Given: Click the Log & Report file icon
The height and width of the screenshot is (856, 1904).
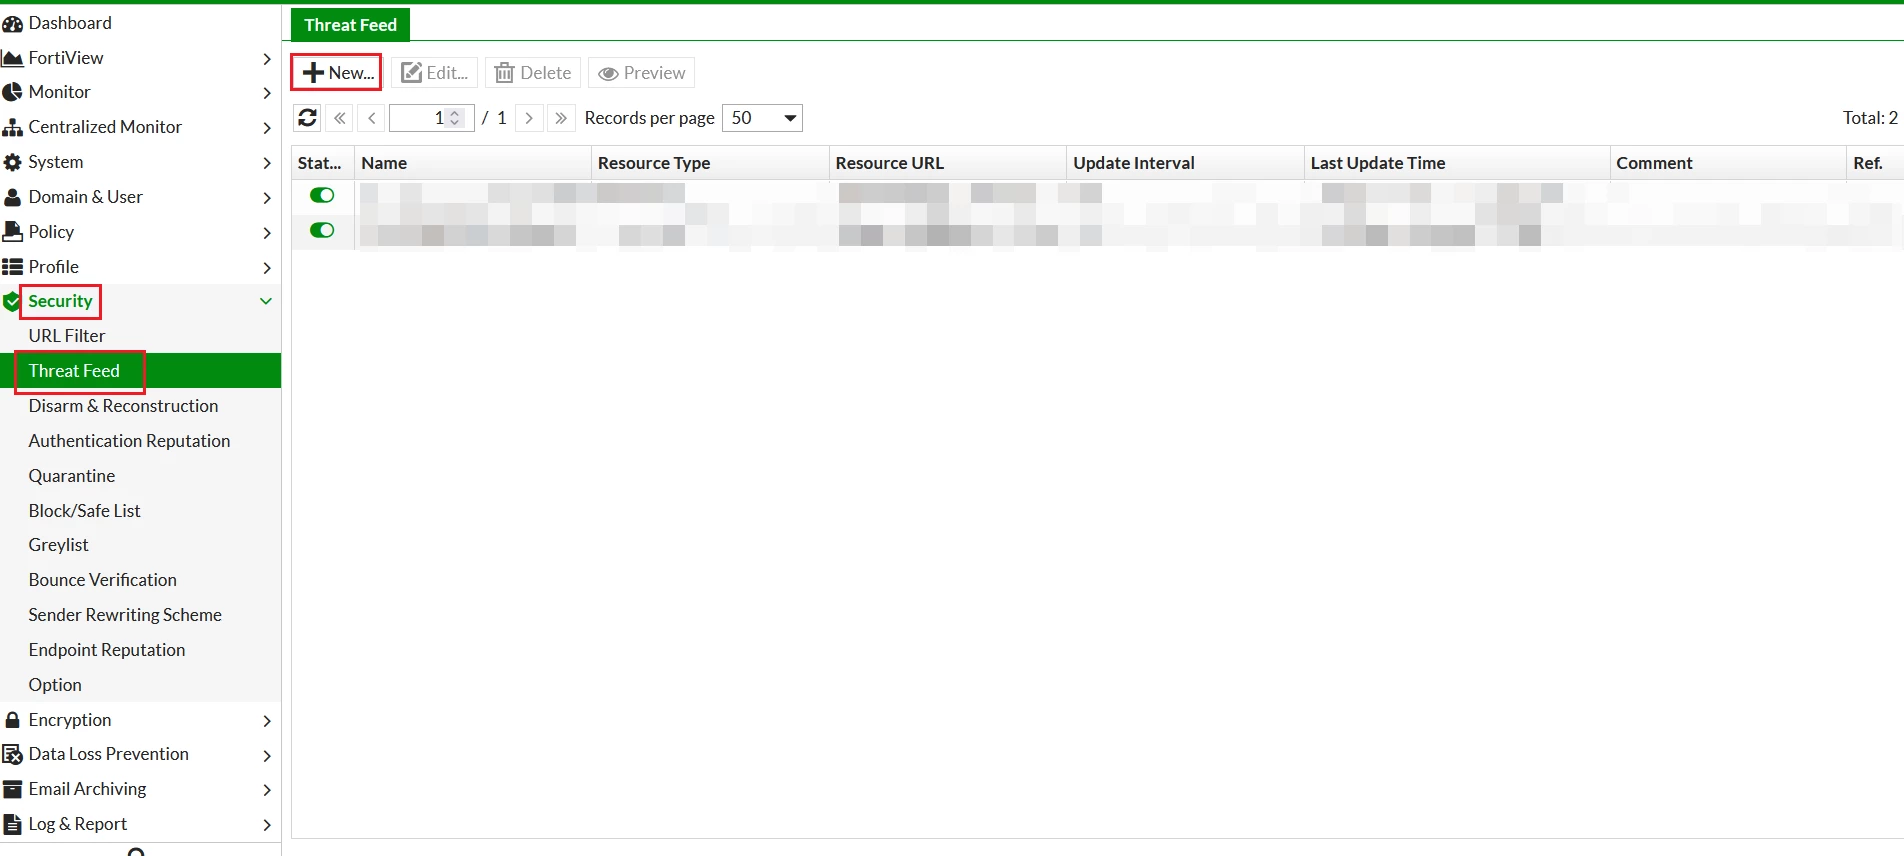Looking at the screenshot, I should 12,824.
